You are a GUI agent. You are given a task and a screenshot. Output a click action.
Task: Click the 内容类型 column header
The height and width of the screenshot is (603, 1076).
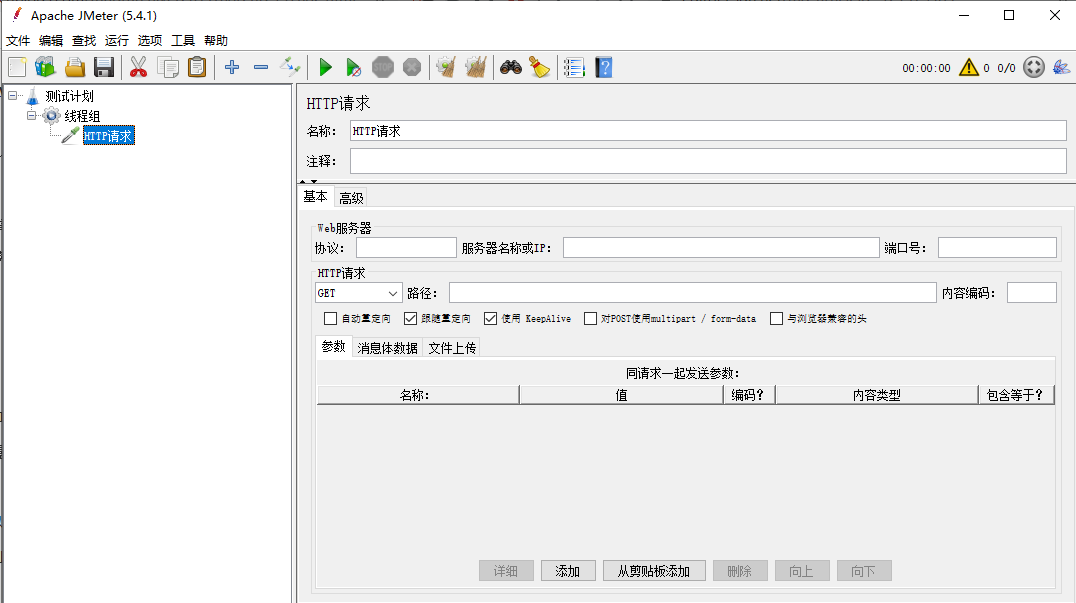point(876,395)
